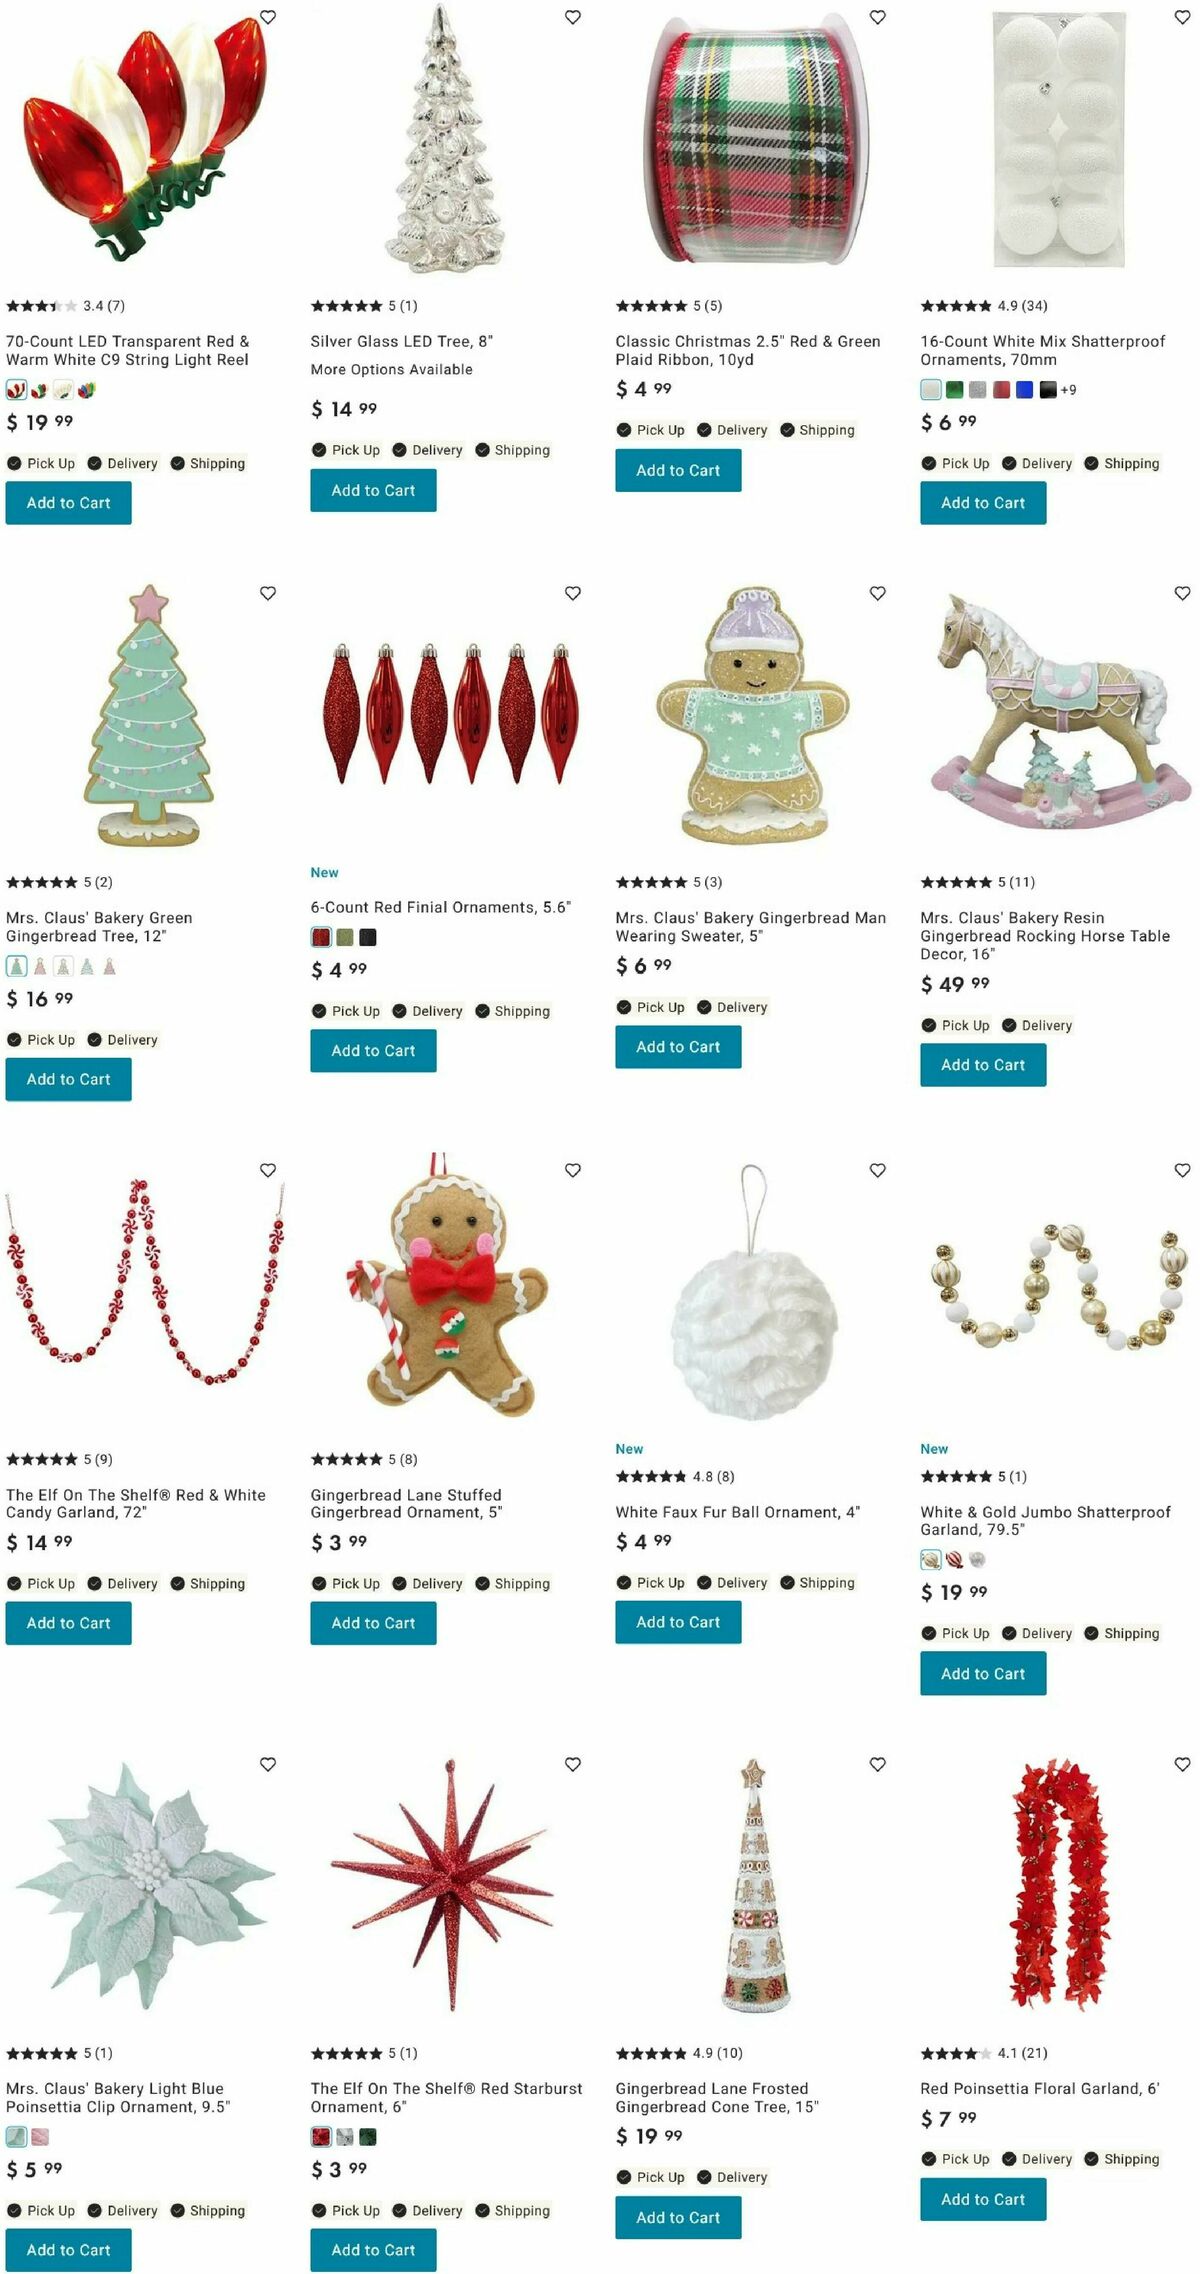This screenshot has height=2274, width=1200.
Task: Select blue swatch for Shatterproof Ornaments
Action: click(x=1024, y=390)
